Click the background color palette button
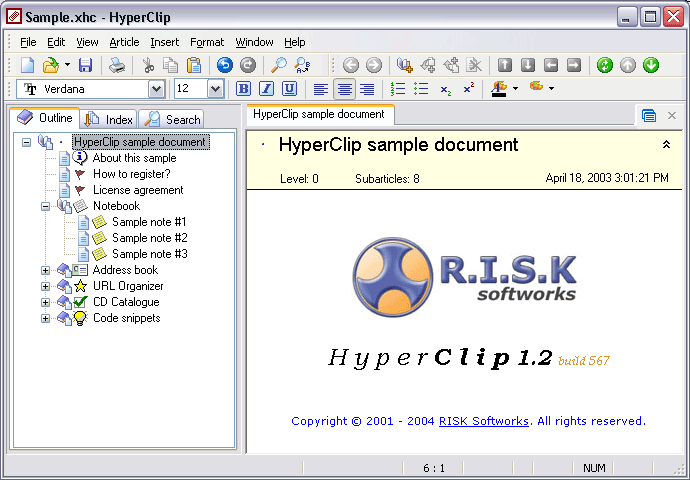 [x=536, y=87]
